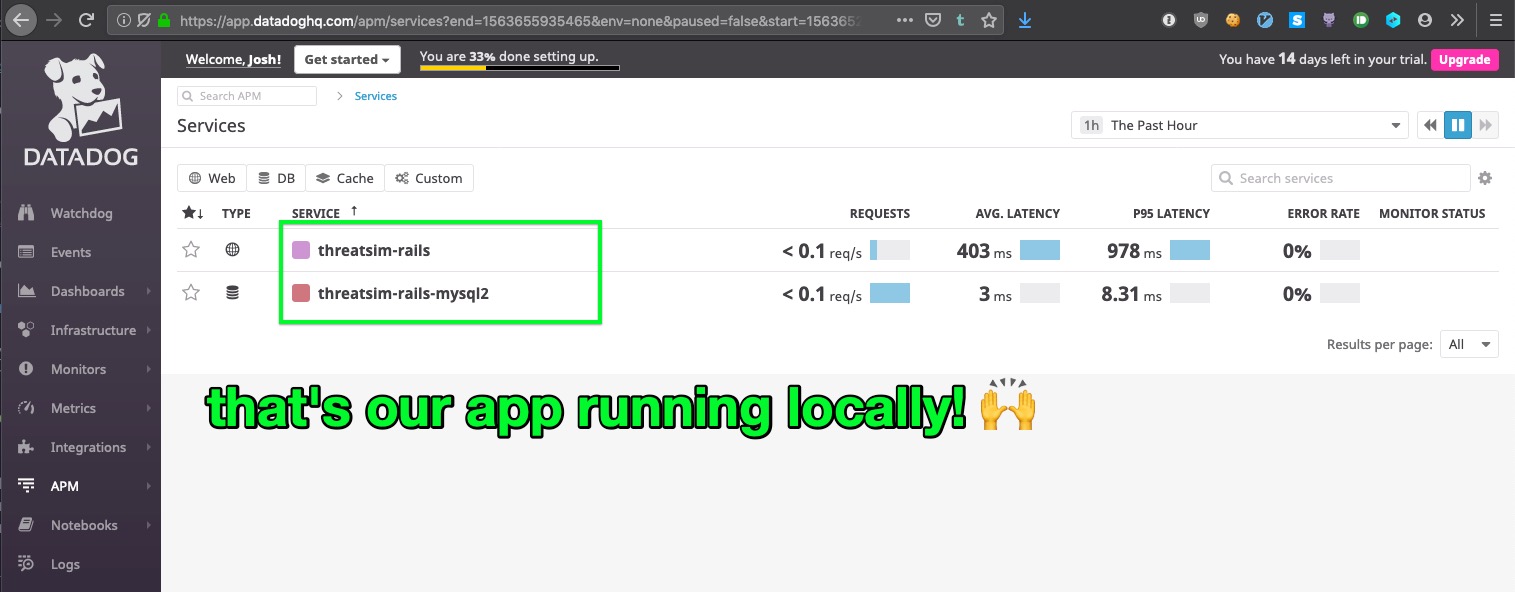Go back in browser history
This screenshot has width=1515, height=592.
(x=22, y=19)
